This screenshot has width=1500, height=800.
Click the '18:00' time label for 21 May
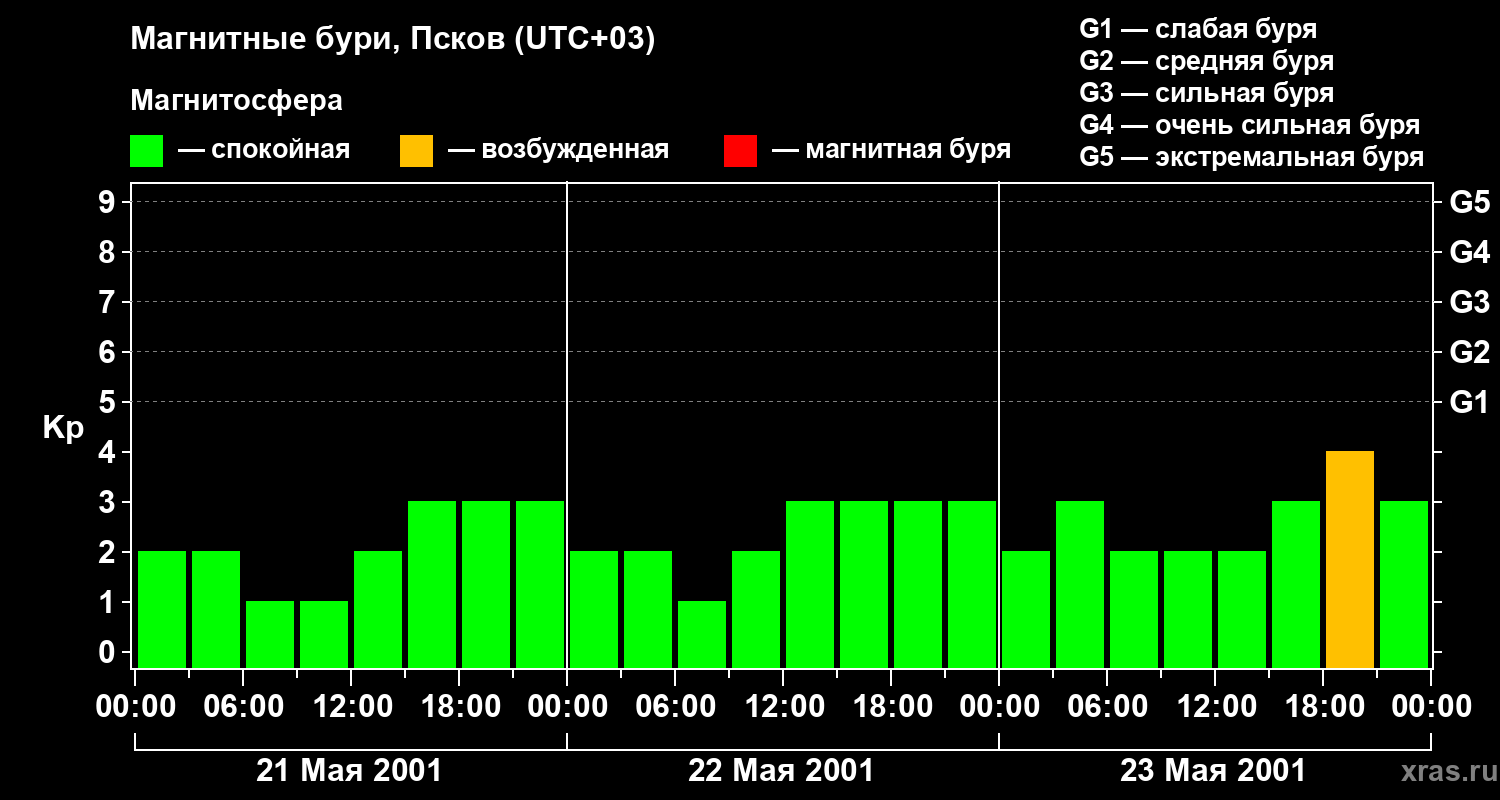pyautogui.click(x=459, y=707)
